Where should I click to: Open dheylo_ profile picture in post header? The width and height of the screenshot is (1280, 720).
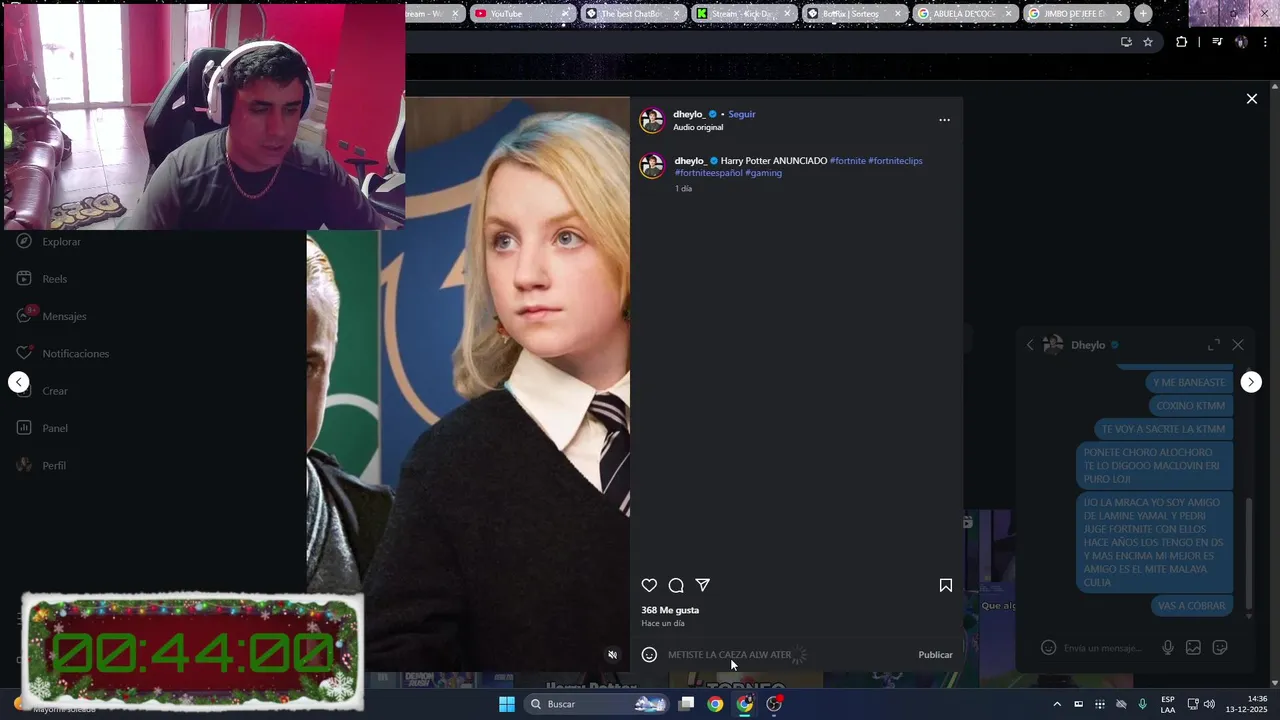pos(652,120)
